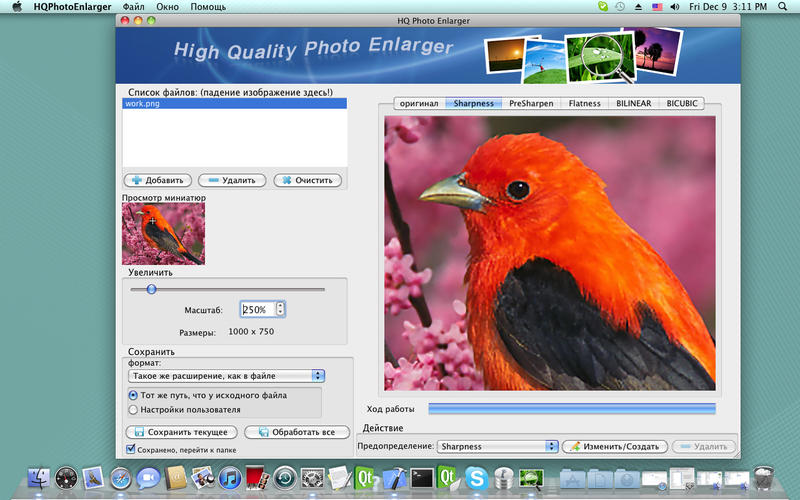
Task: Open the формат dropdown
Action: [x=226, y=376]
